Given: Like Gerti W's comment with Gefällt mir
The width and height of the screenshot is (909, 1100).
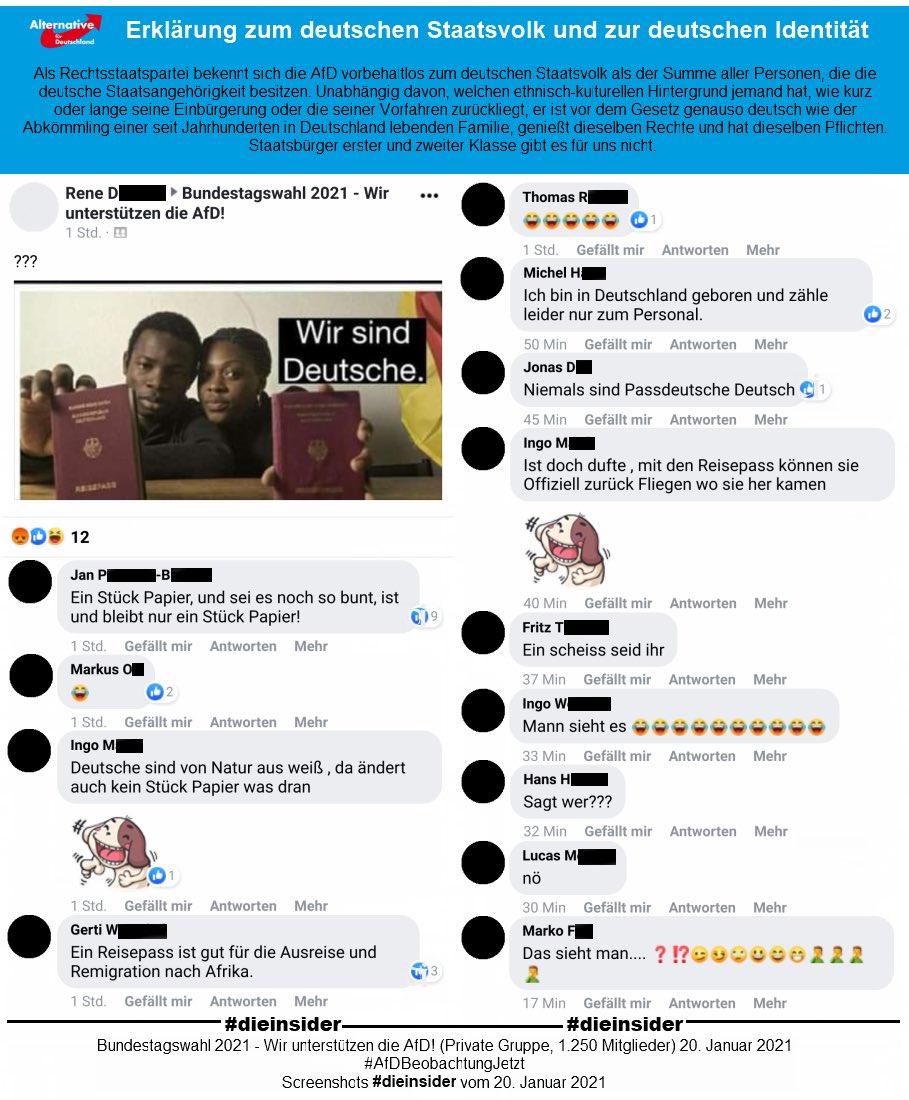Looking at the screenshot, I should [158, 1001].
